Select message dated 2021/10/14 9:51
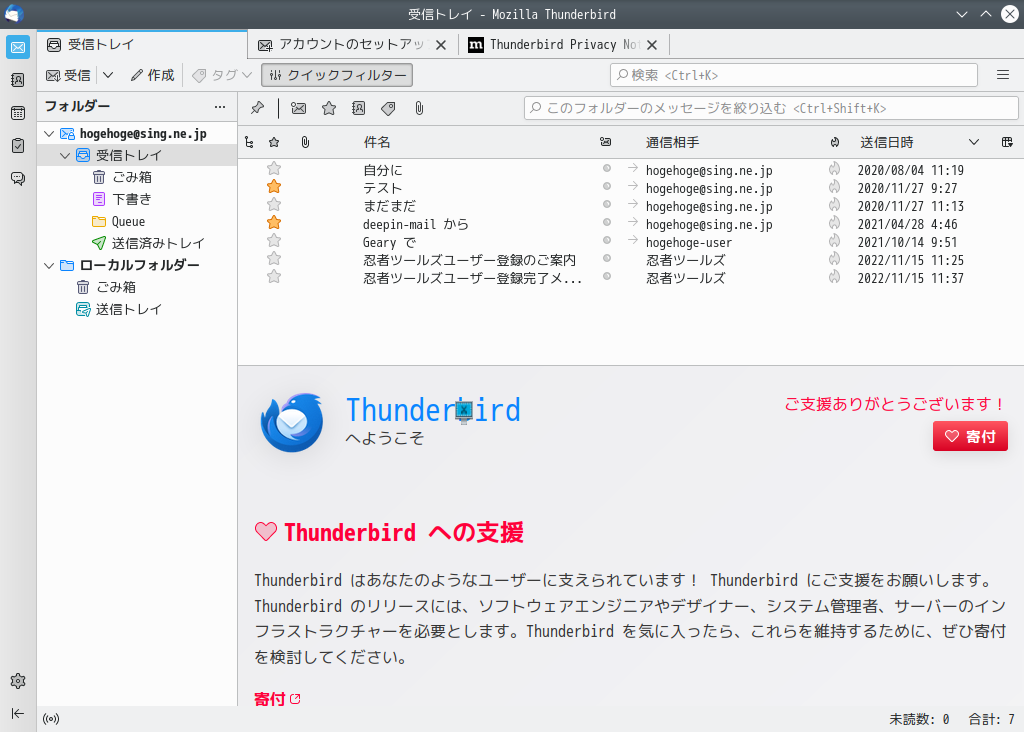 pos(630,242)
